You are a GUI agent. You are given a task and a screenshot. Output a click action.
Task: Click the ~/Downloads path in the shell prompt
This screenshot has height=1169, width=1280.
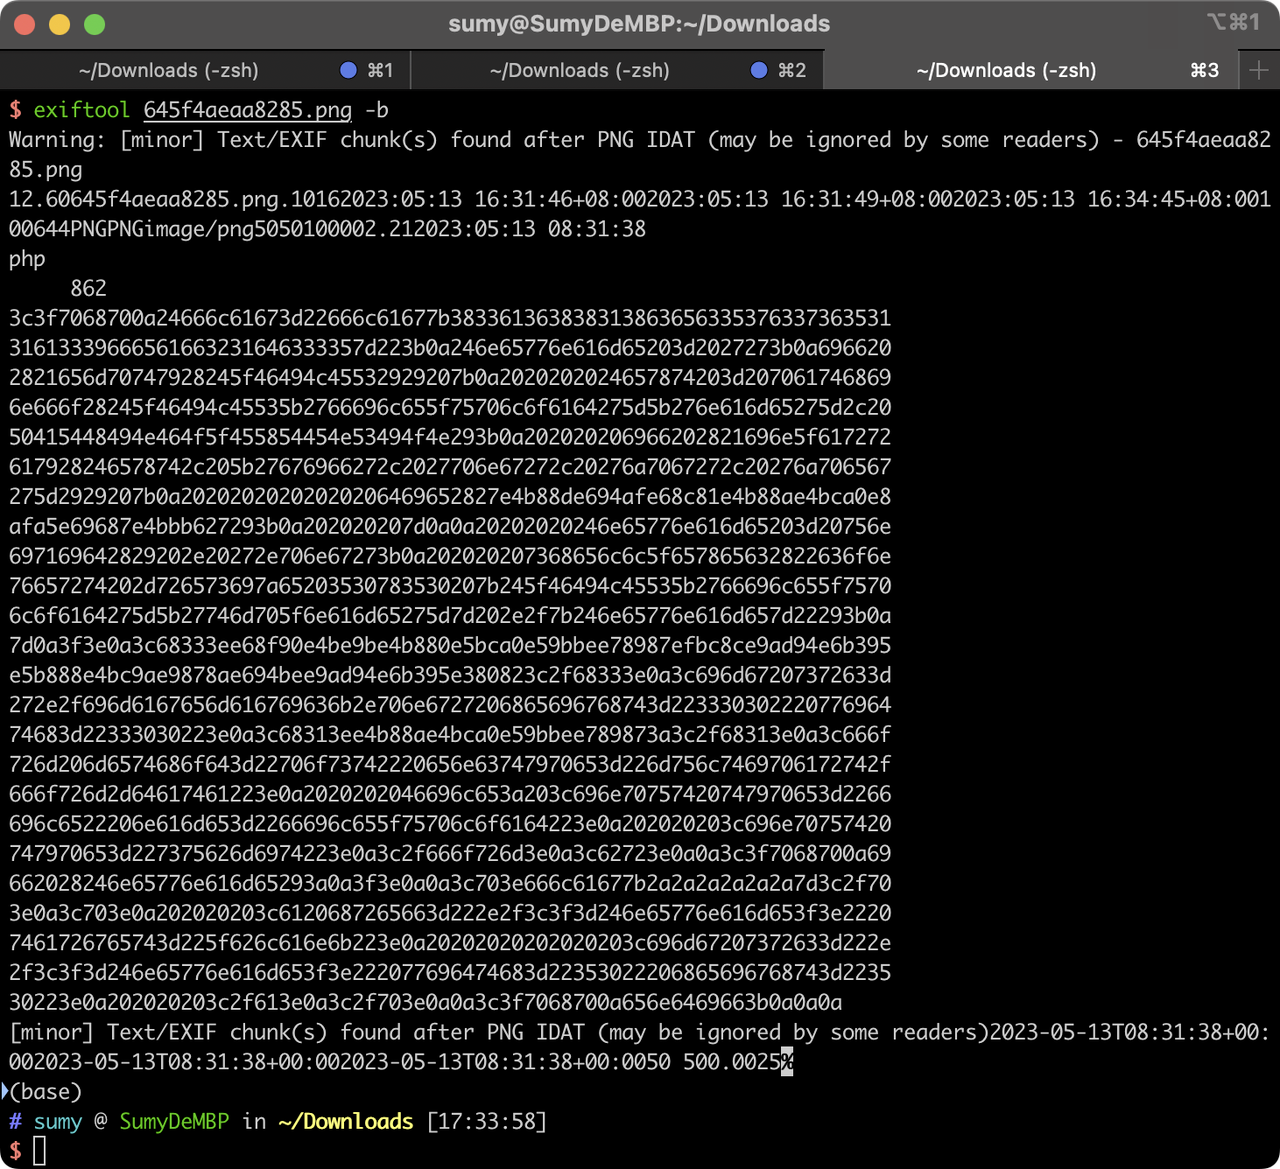[345, 1121]
